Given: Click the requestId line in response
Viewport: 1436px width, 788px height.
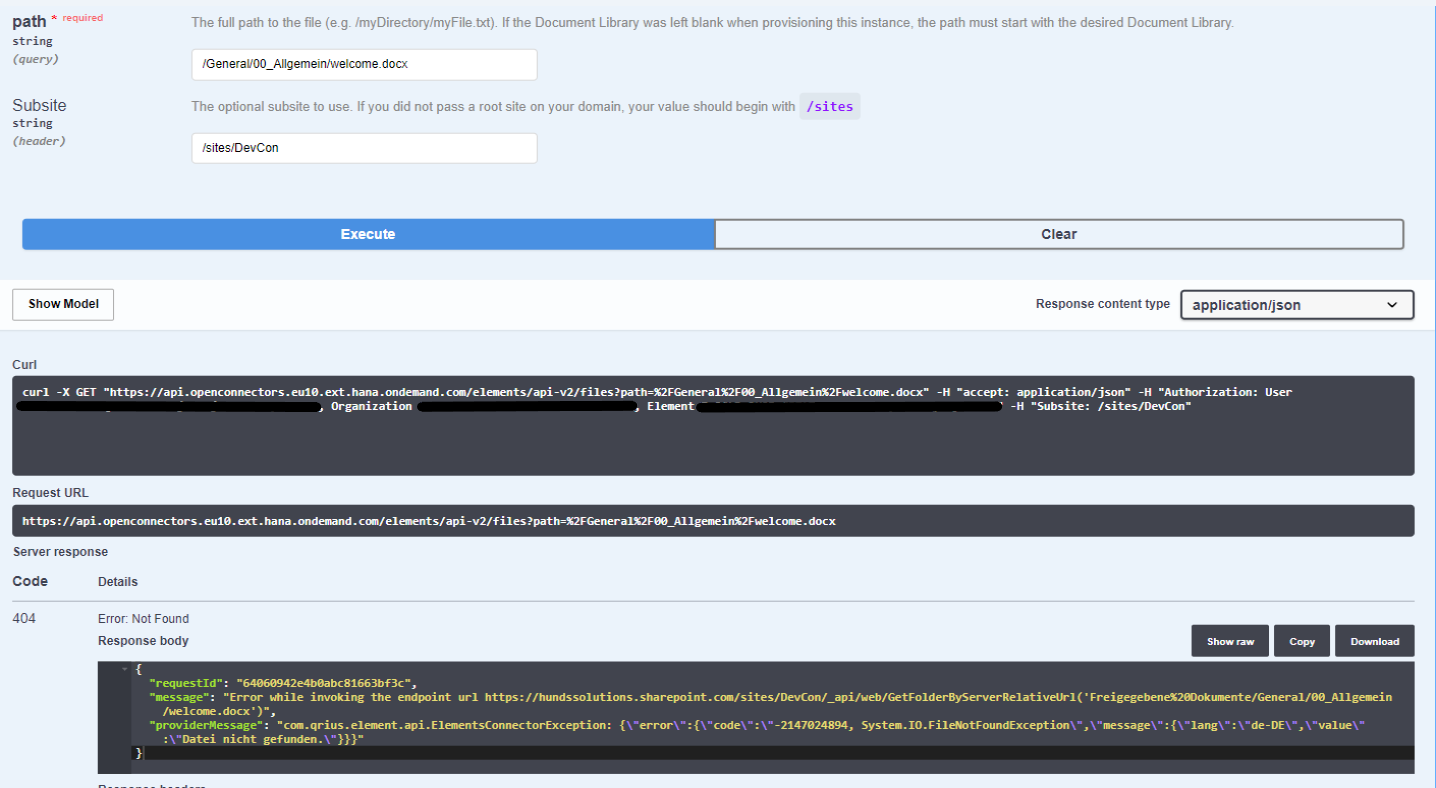Looking at the screenshot, I should 282,683.
